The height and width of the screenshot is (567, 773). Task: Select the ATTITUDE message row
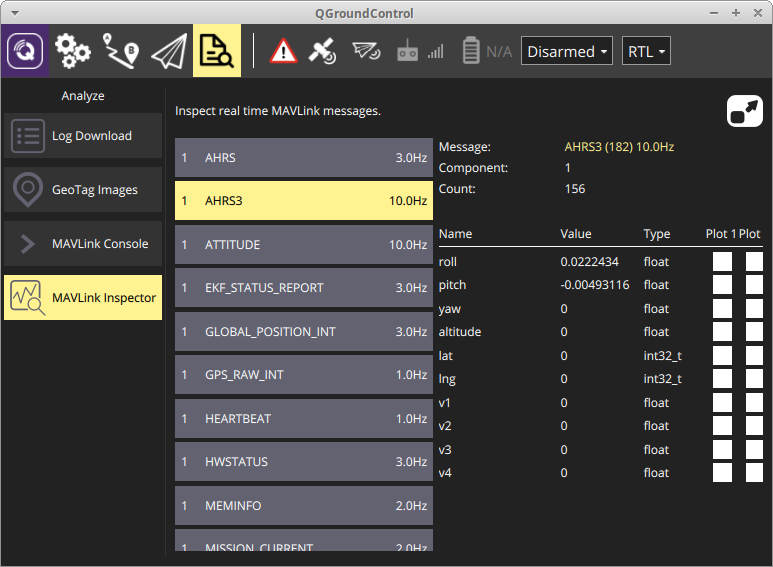[304, 245]
